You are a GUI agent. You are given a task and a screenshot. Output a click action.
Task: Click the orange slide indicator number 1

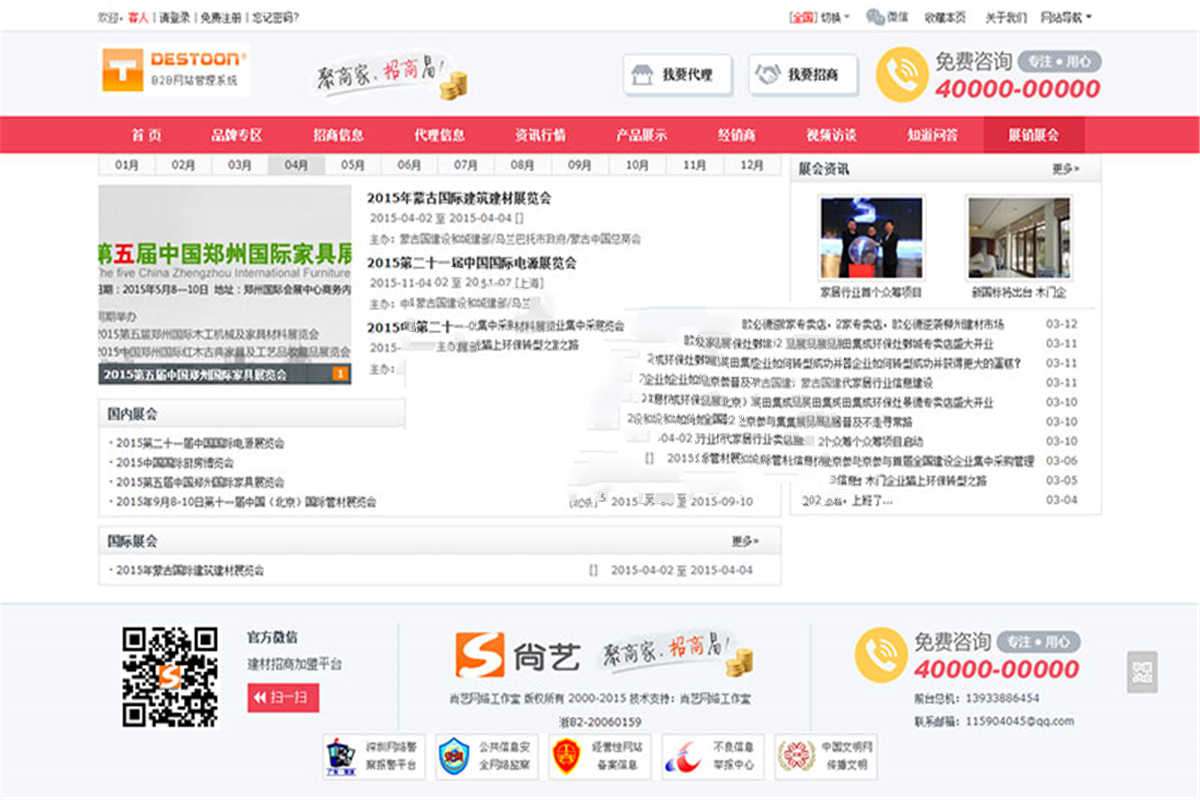click(x=340, y=374)
